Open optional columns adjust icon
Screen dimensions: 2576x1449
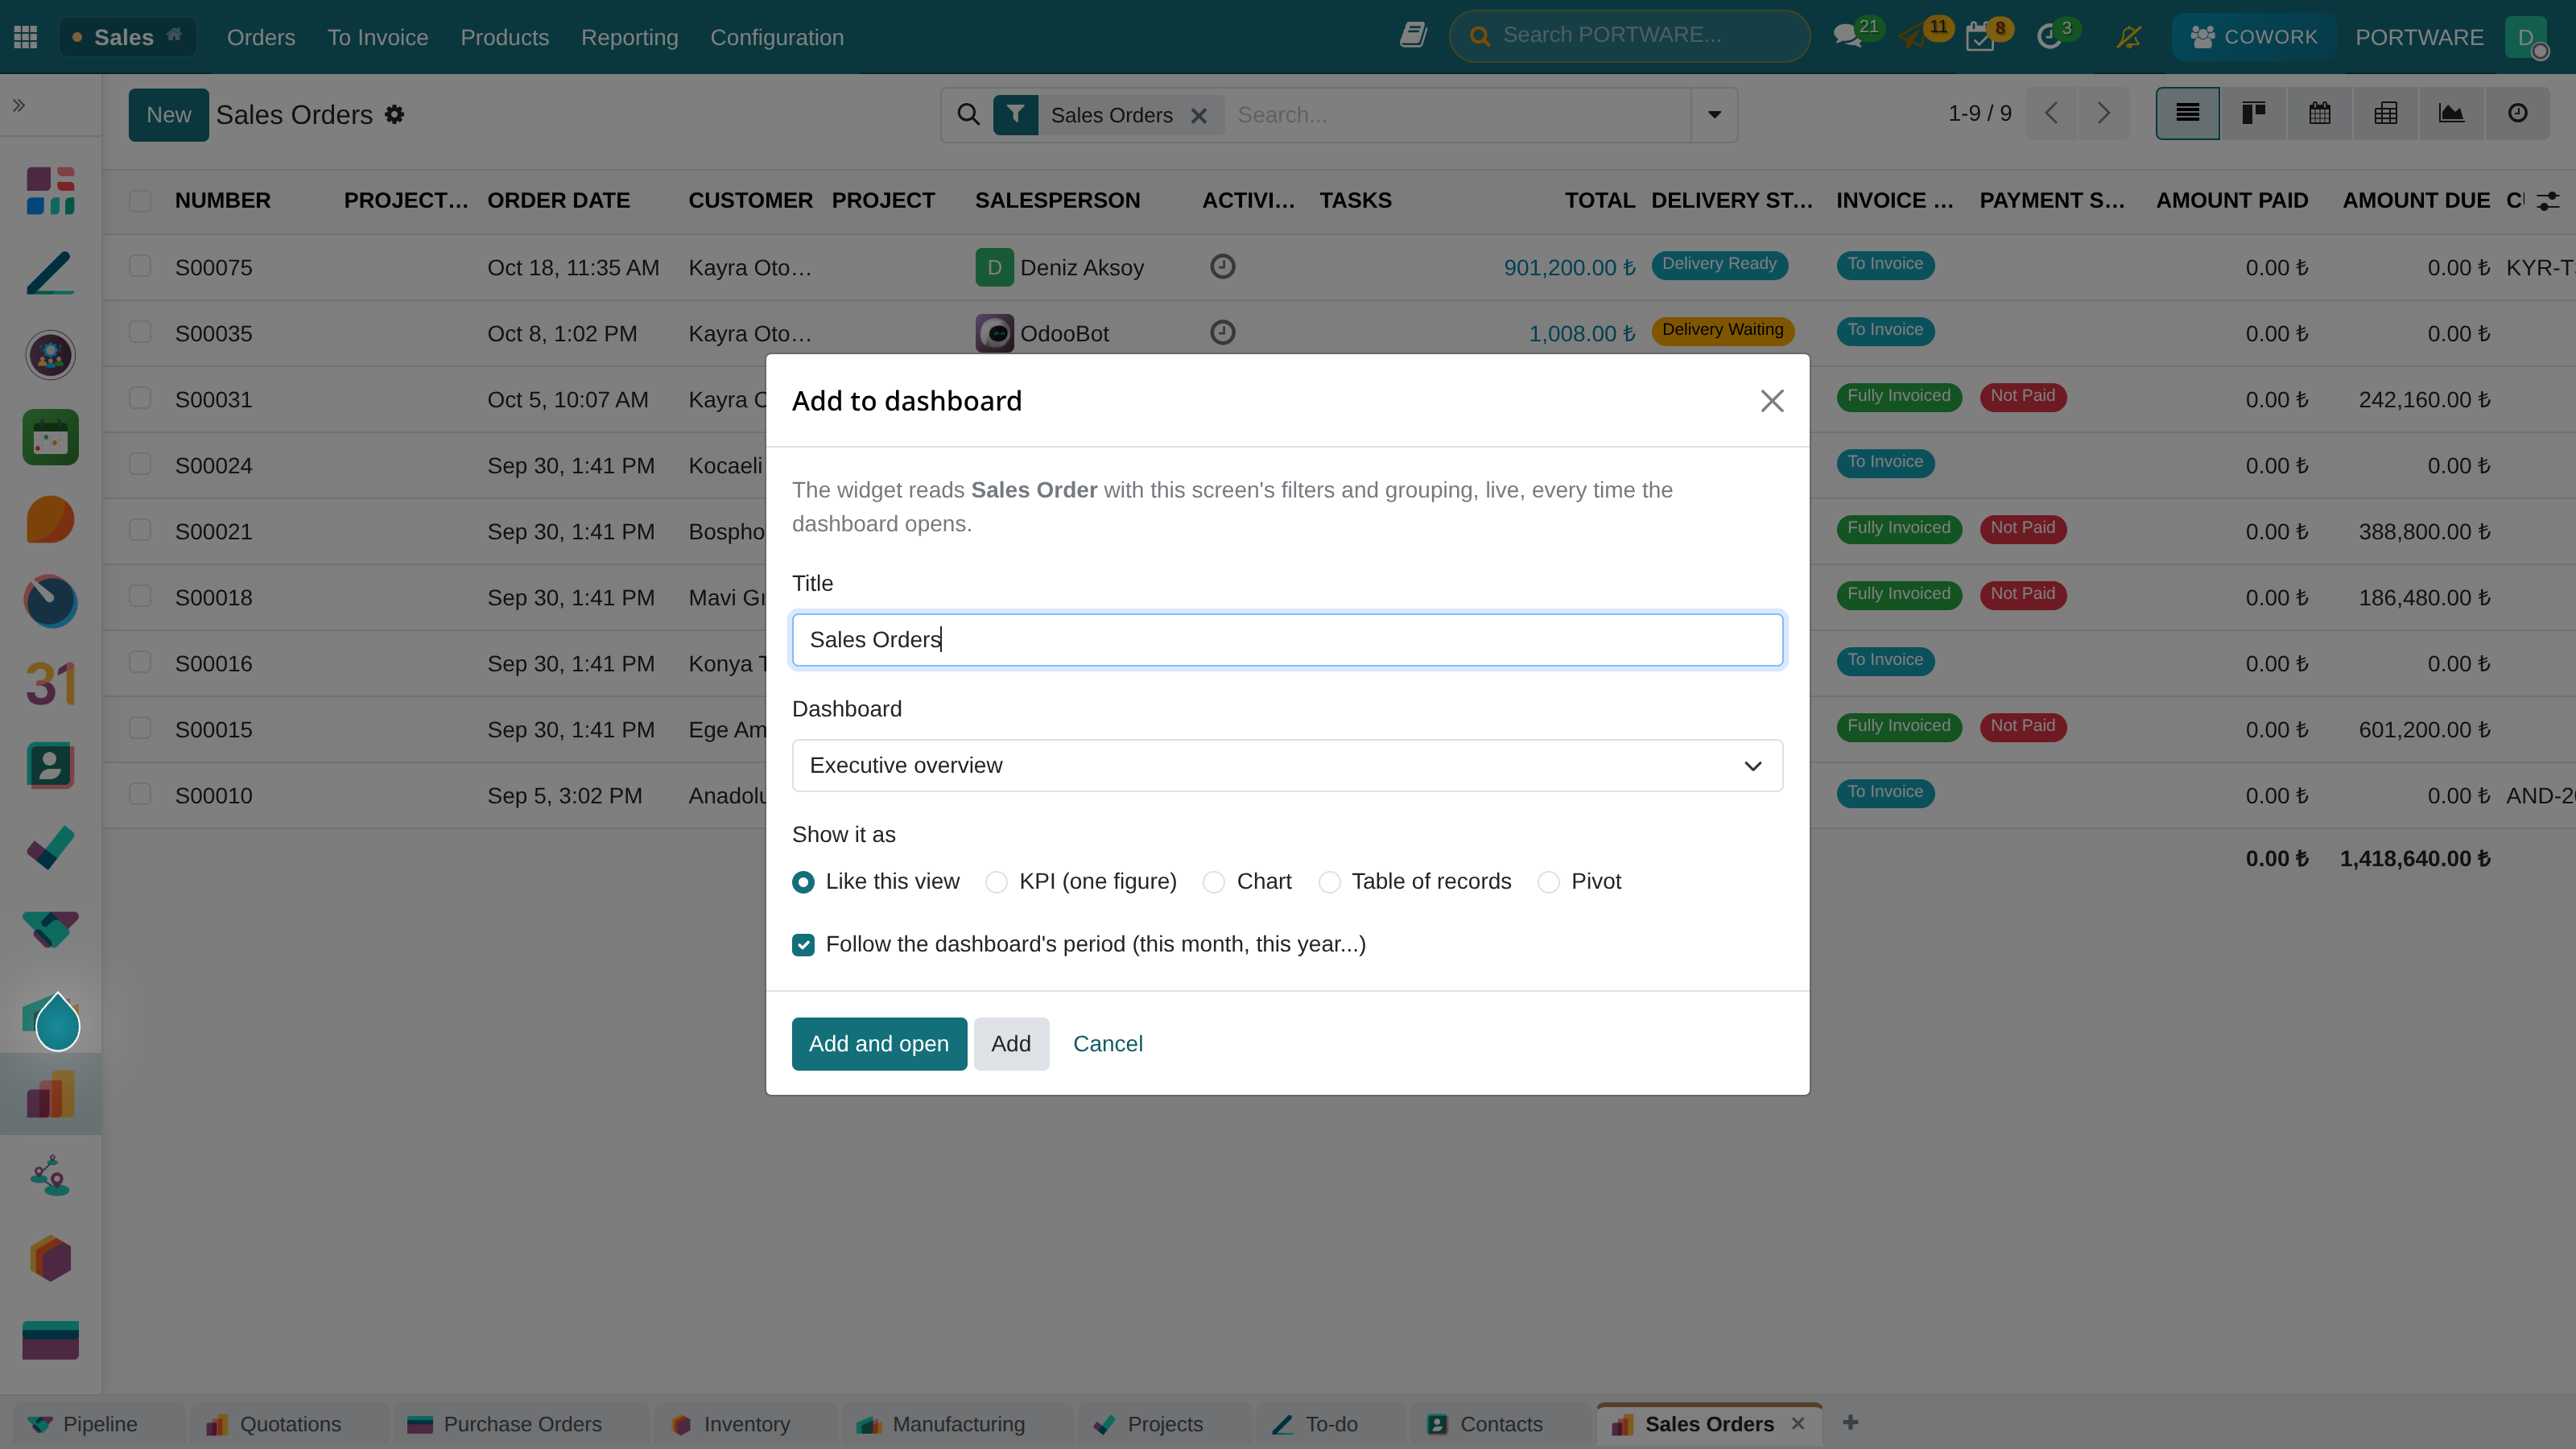[2549, 200]
